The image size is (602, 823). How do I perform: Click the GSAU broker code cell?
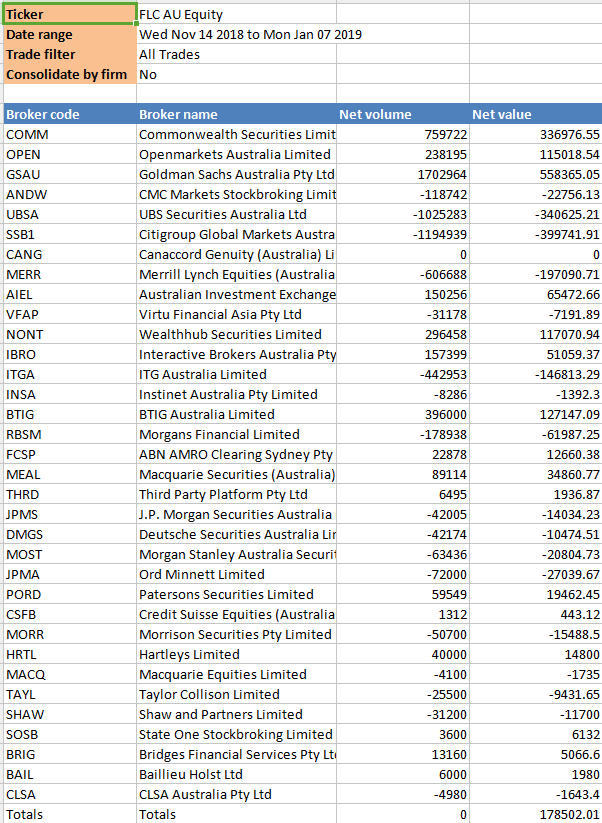pyautogui.click(x=69, y=174)
